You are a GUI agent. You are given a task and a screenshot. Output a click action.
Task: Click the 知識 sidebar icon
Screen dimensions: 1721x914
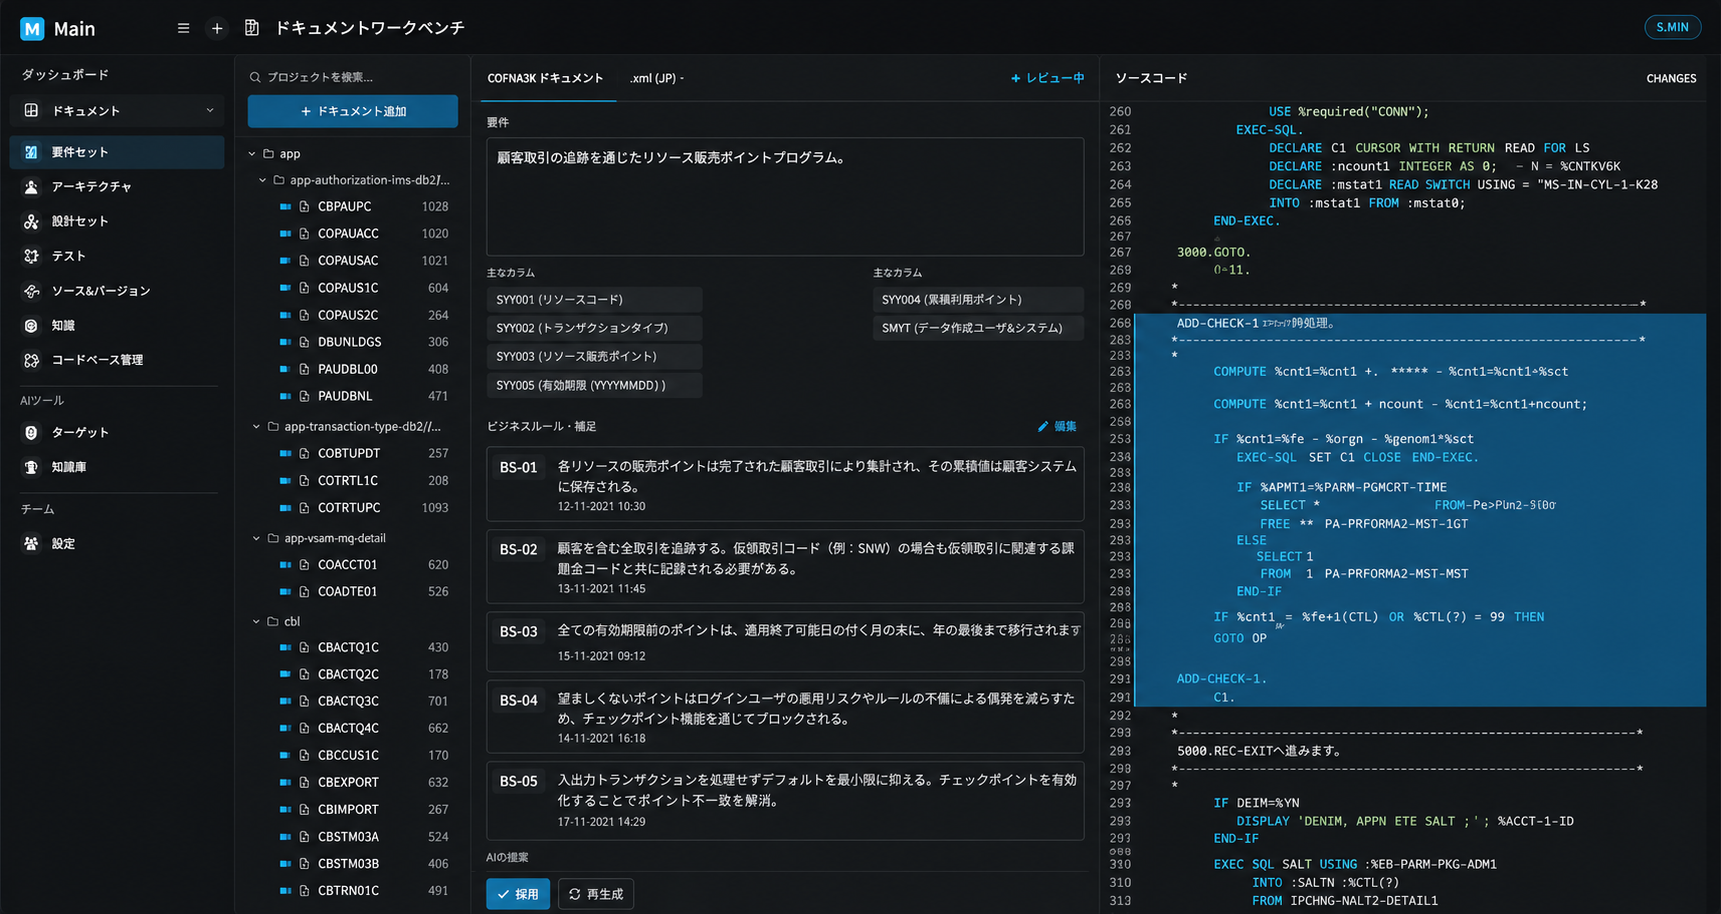click(x=31, y=325)
